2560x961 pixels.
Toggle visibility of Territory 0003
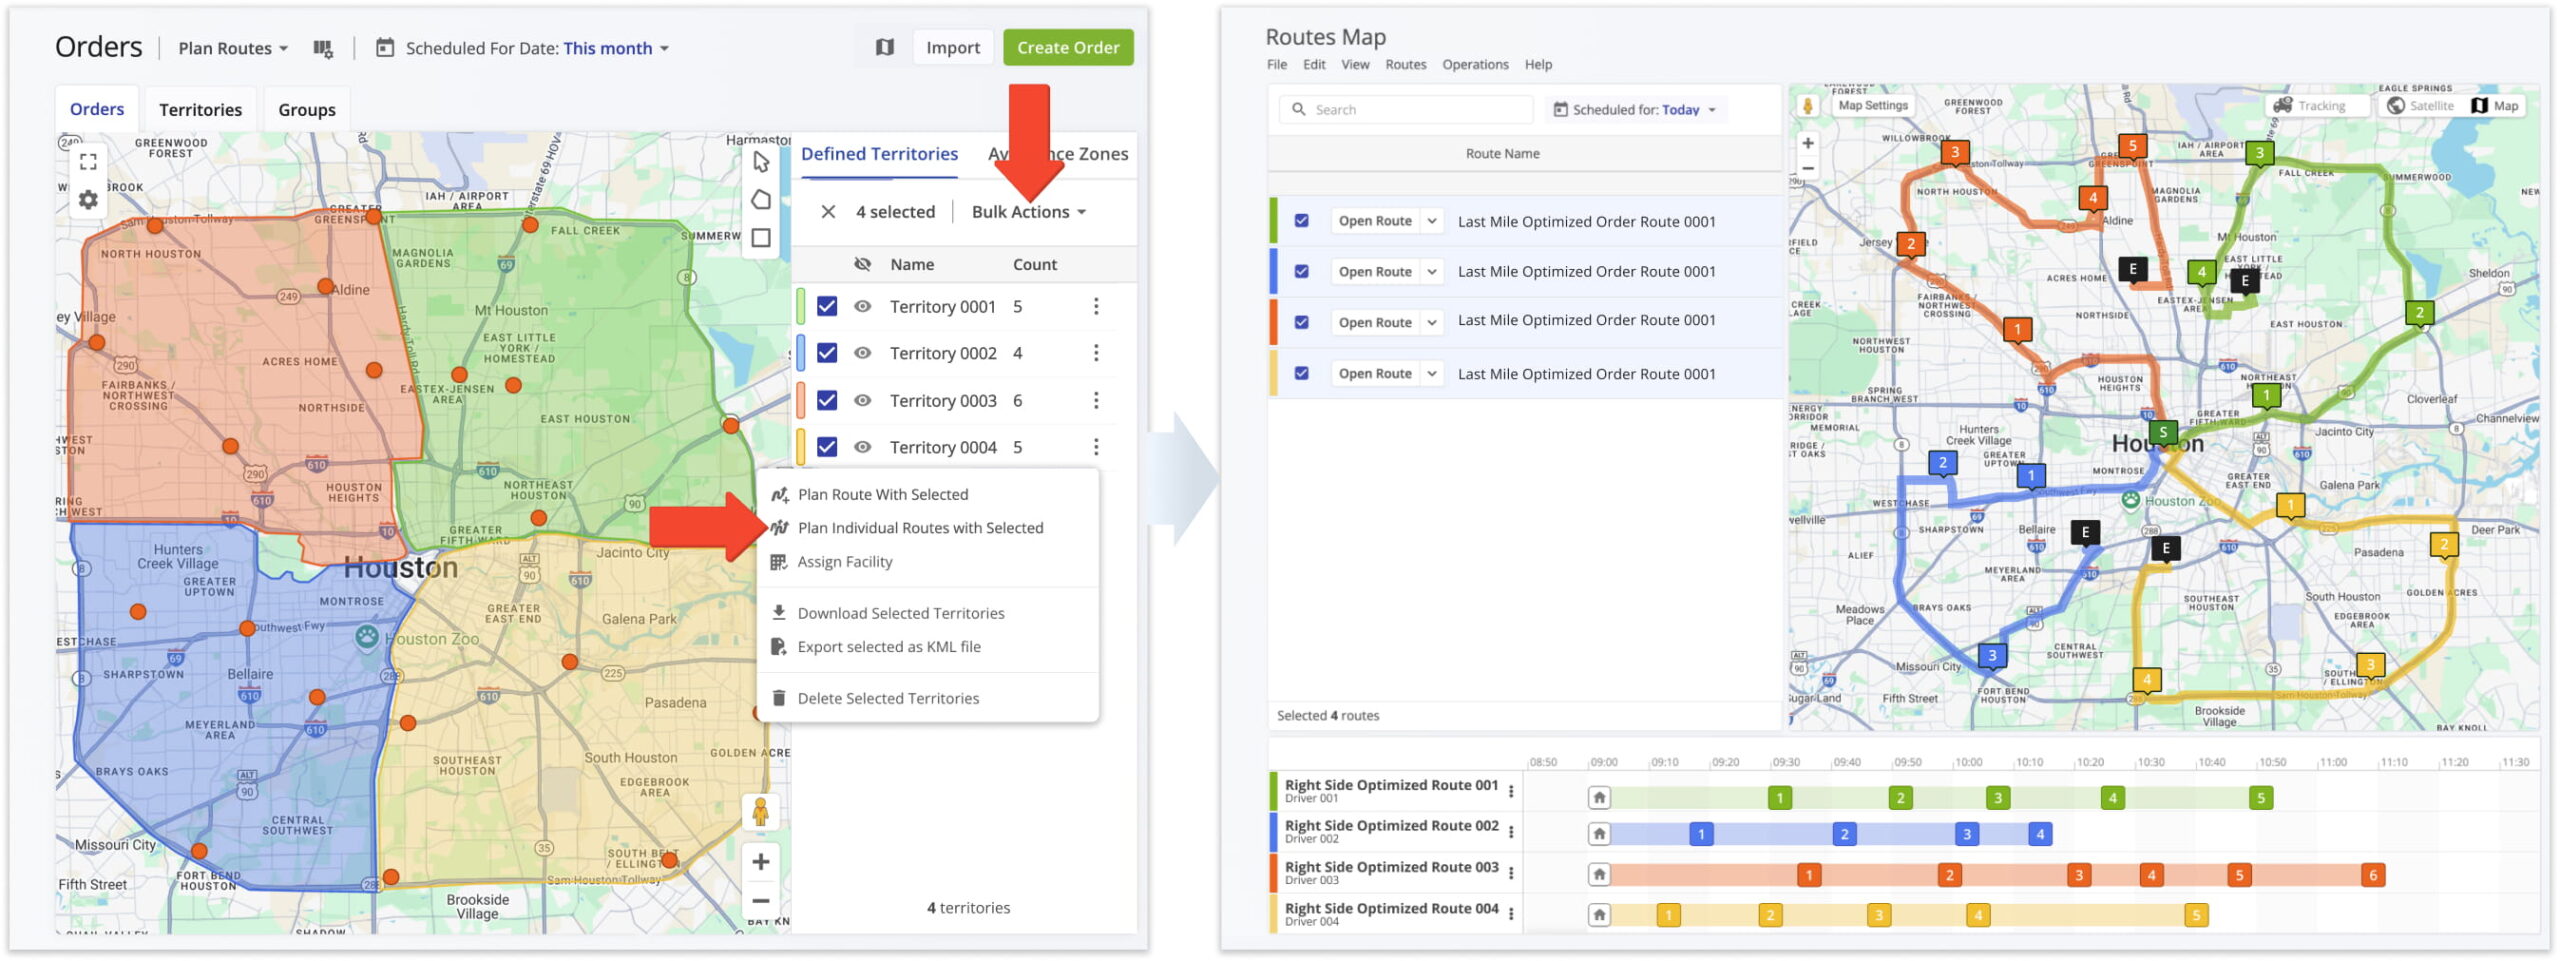[x=862, y=400]
